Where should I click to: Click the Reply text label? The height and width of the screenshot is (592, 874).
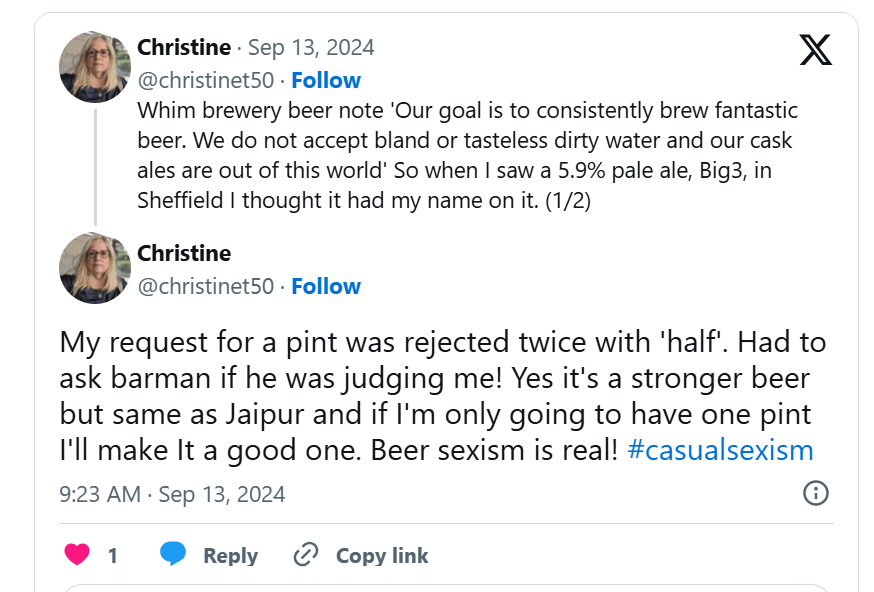click(x=230, y=556)
